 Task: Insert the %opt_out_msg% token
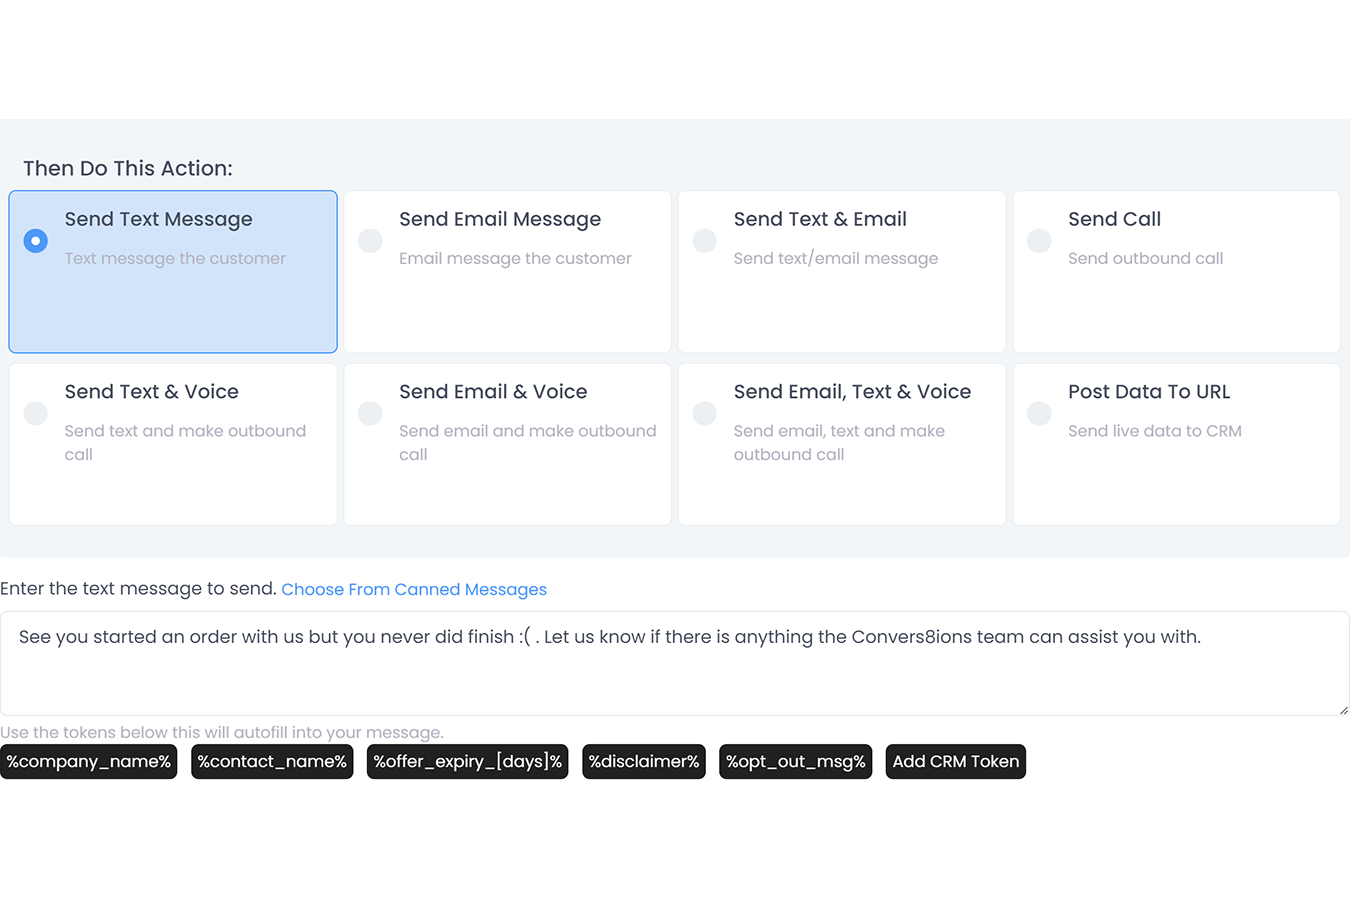click(795, 761)
